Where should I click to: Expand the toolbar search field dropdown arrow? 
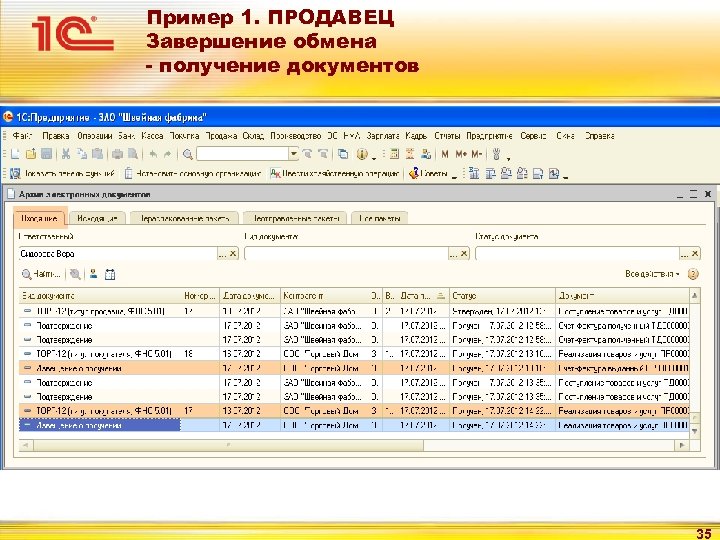[293, 154]
